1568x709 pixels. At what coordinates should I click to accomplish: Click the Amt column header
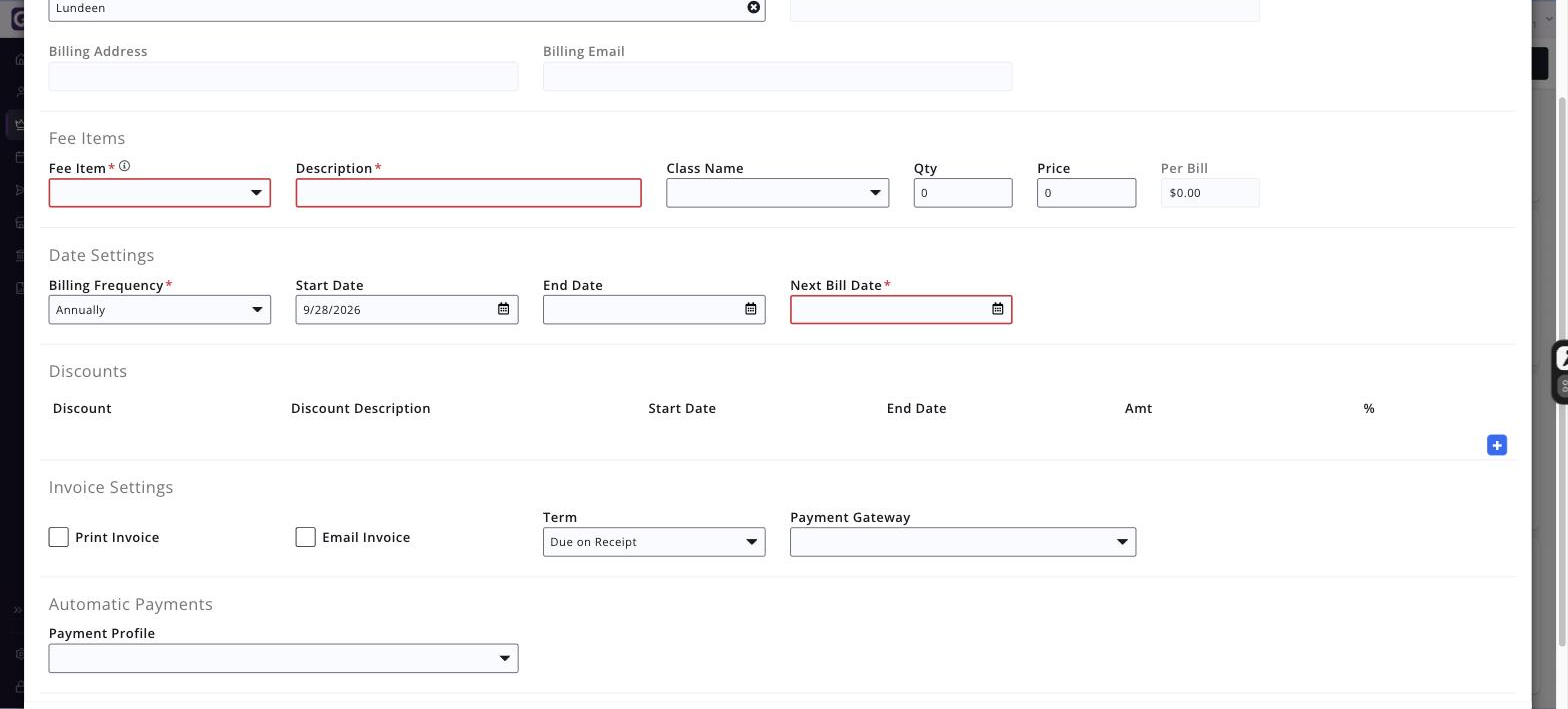(1139, 408)
